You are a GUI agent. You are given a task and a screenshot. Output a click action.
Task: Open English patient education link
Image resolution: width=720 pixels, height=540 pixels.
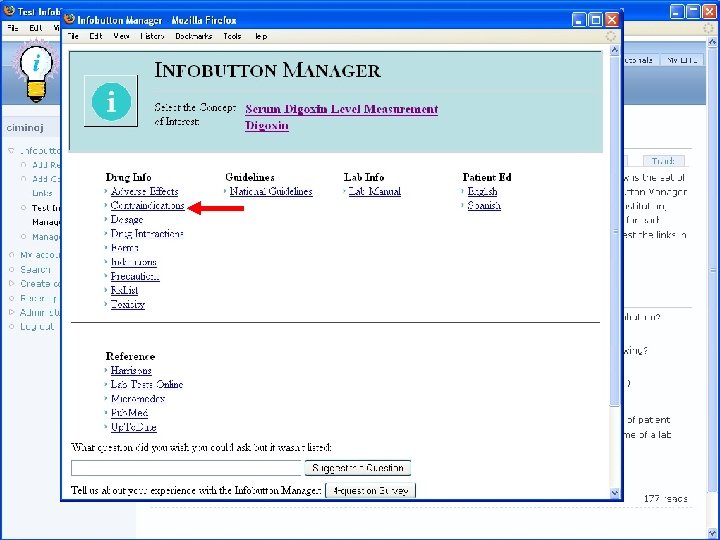482,191
